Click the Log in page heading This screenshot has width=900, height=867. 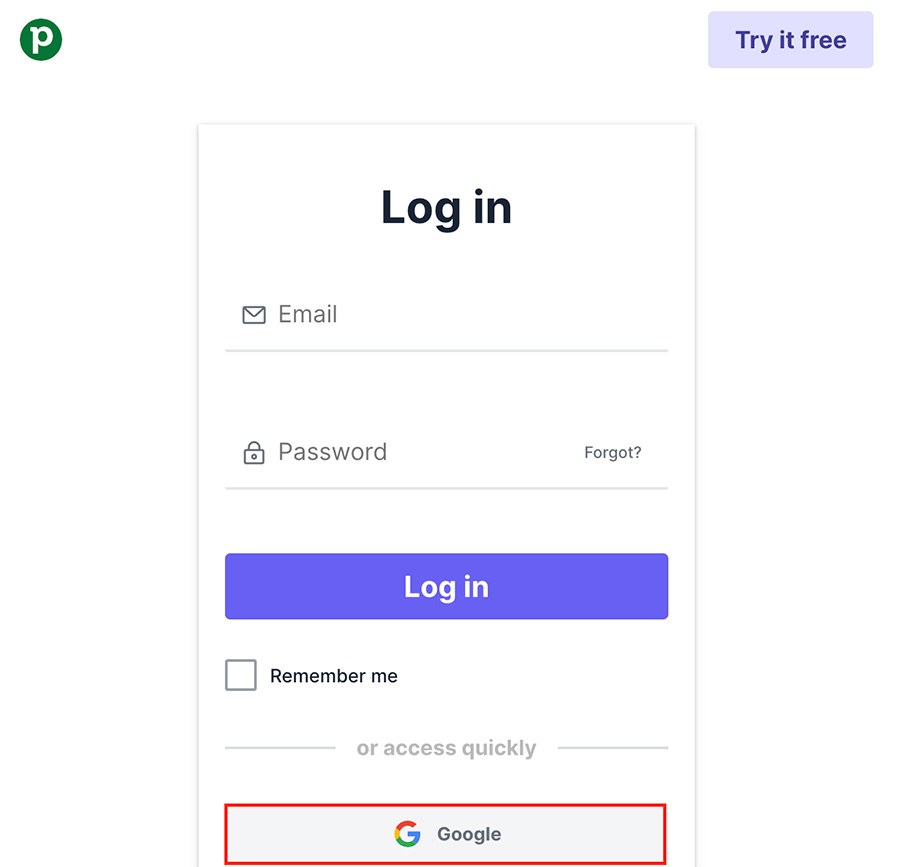pos(446,208)
